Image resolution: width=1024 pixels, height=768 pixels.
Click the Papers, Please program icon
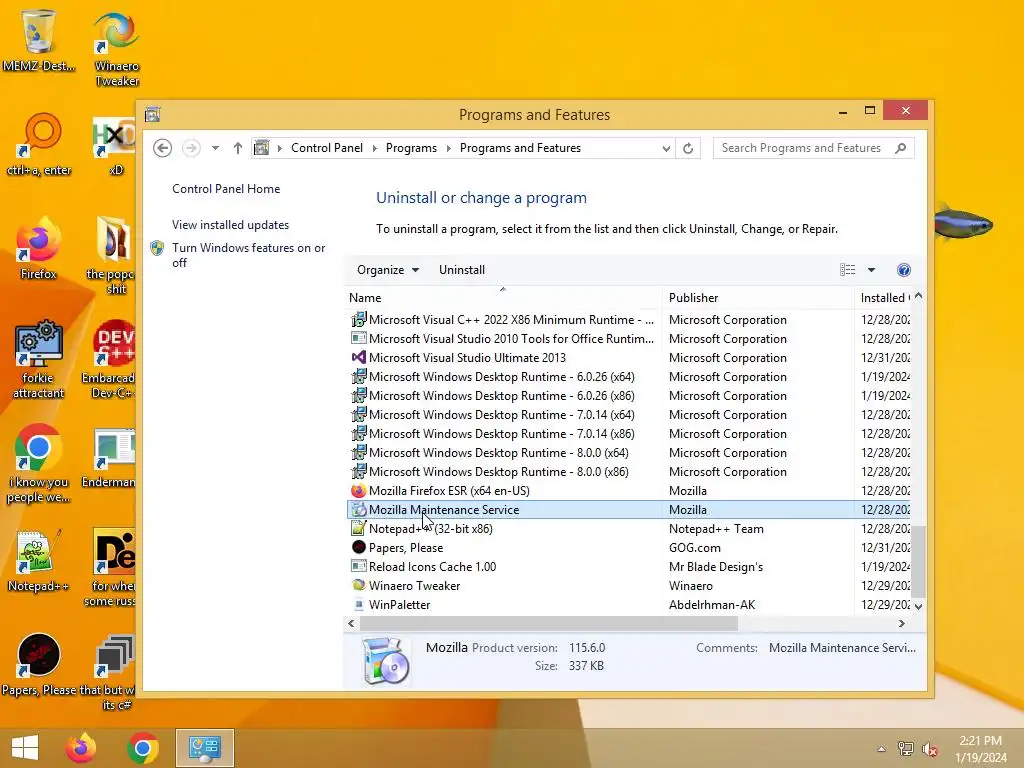click(359, 547)
